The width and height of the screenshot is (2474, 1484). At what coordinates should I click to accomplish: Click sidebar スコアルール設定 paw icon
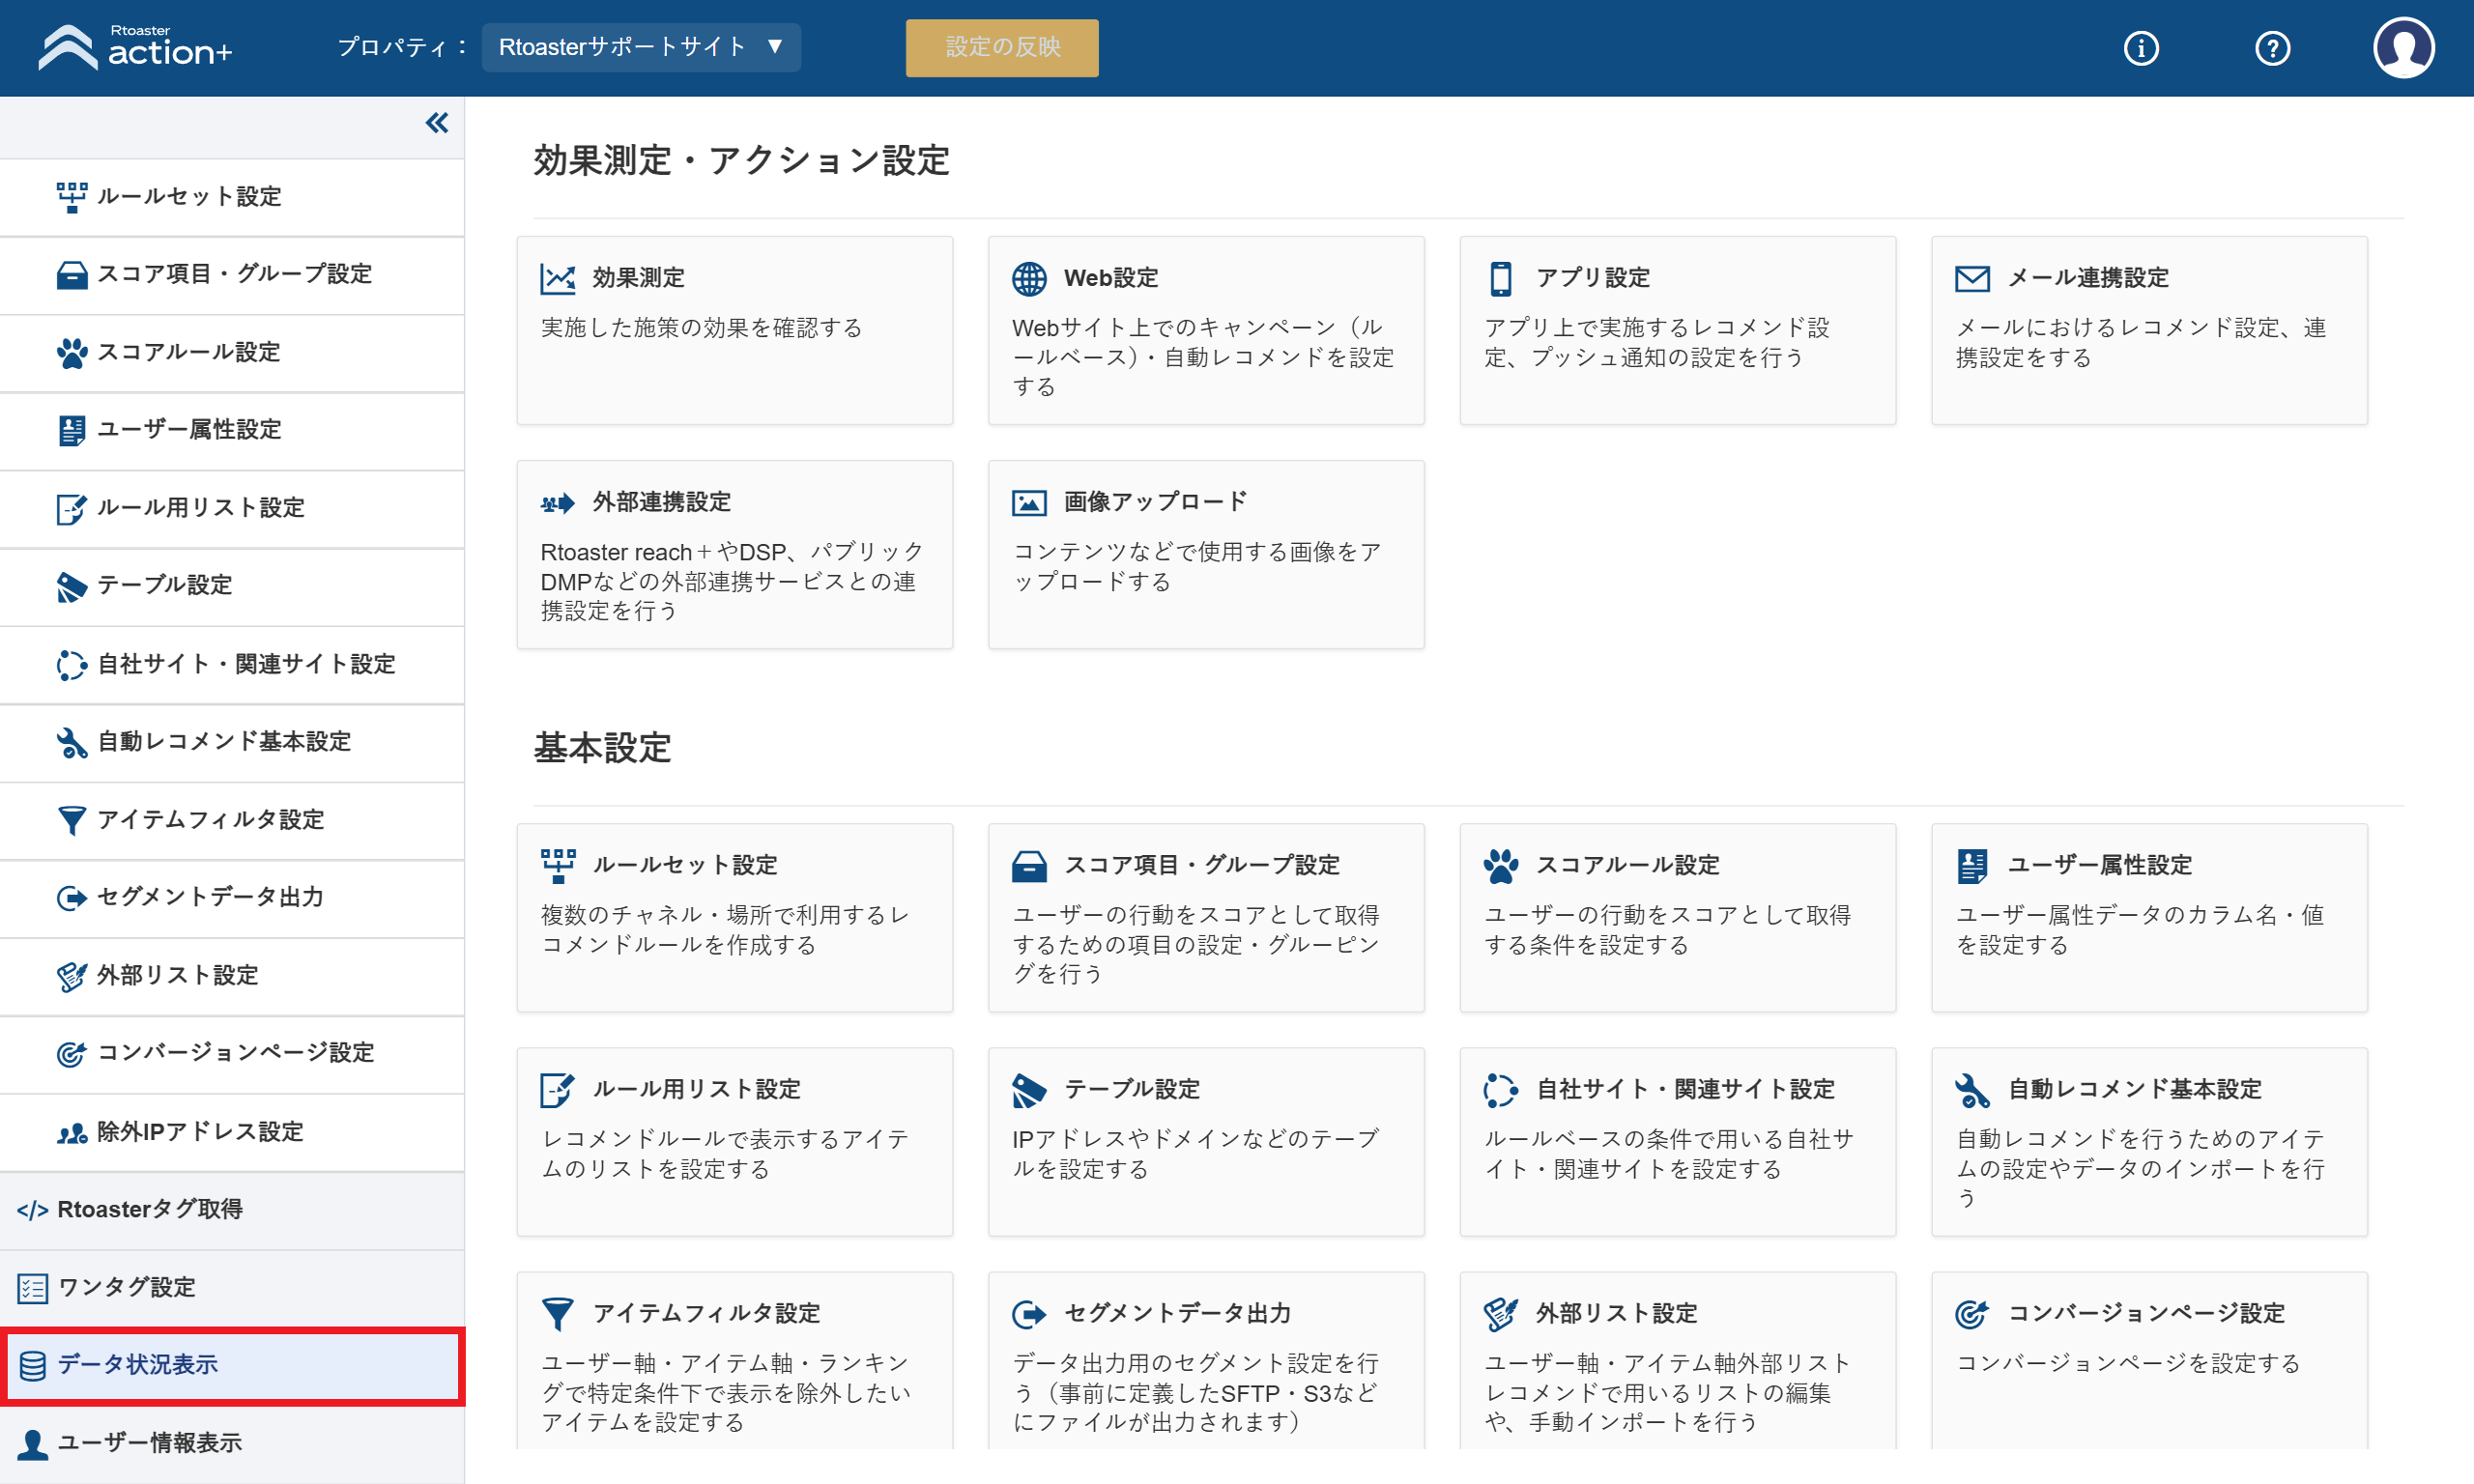pyautogui.click(x=71, y=353)
